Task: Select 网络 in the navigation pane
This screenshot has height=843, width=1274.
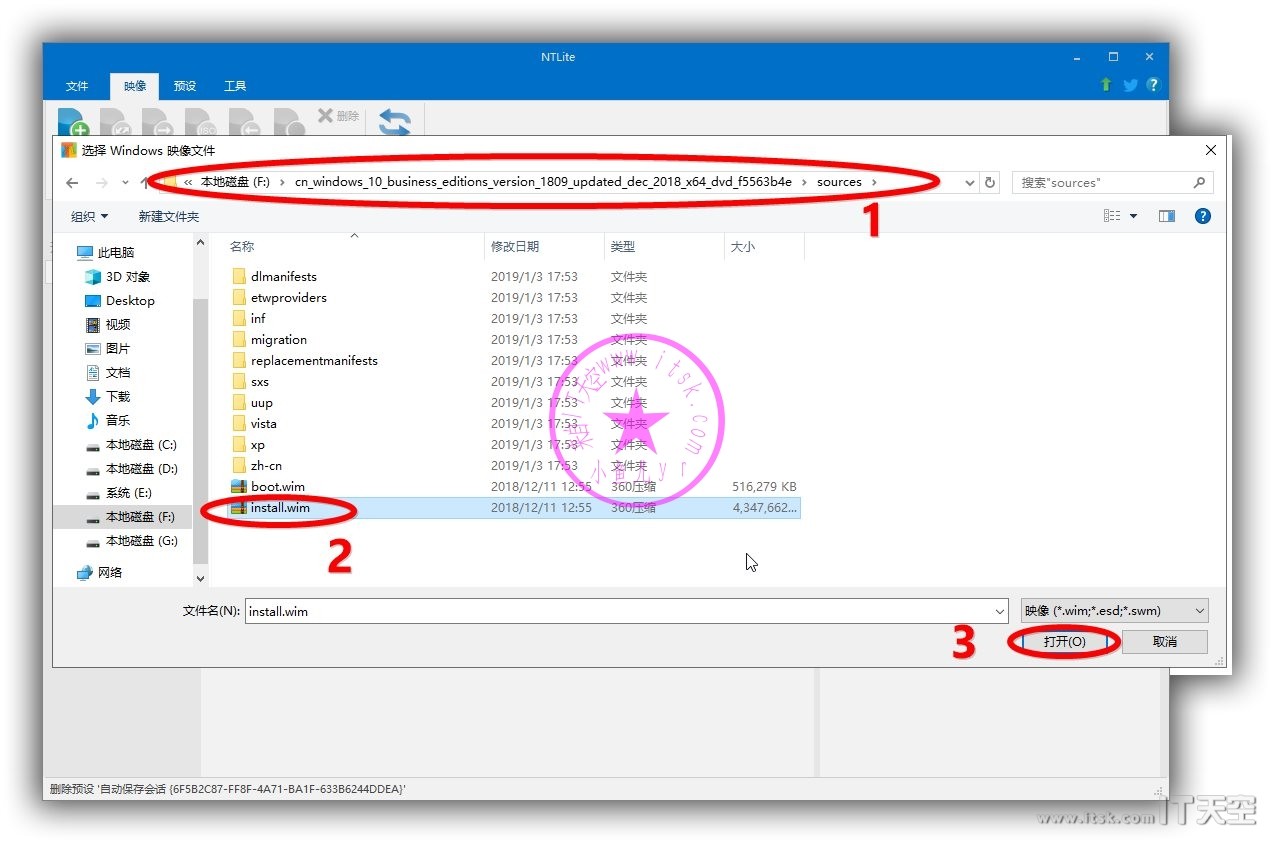Action: pos(100,573)
